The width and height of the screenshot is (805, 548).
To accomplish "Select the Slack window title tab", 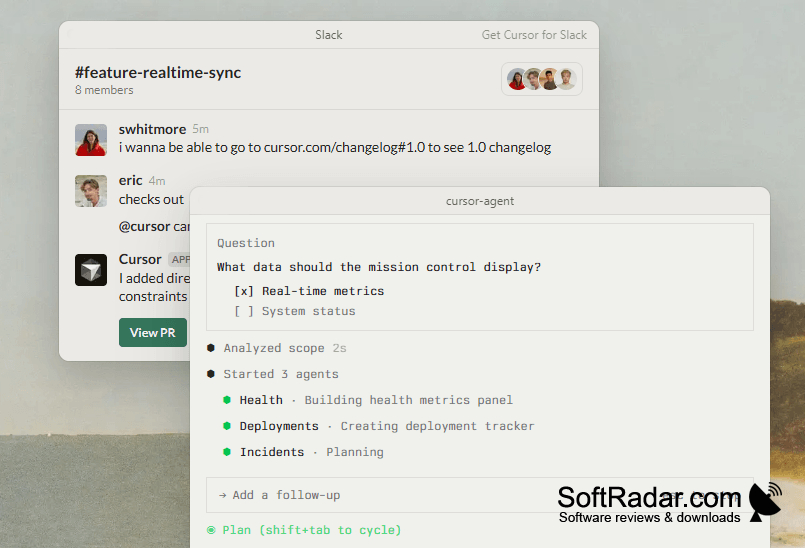I will point(329,35).
